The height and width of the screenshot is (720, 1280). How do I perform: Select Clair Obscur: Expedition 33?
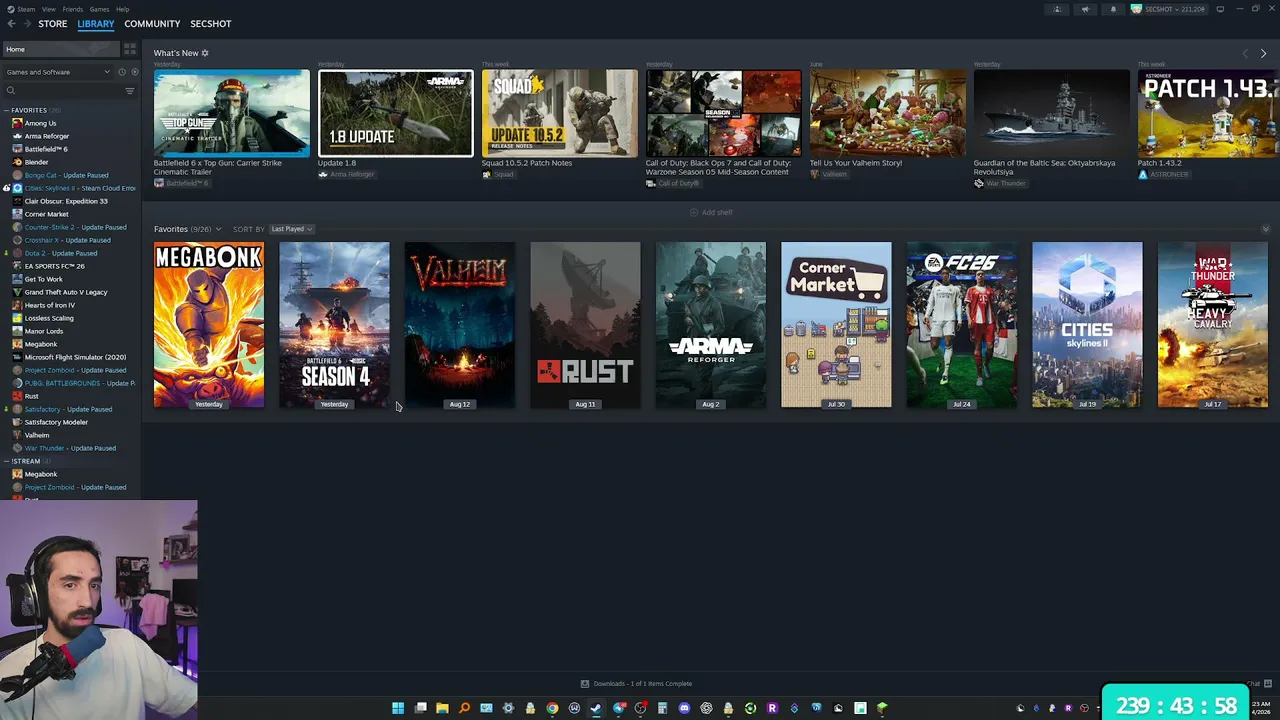tap(66, 201)
